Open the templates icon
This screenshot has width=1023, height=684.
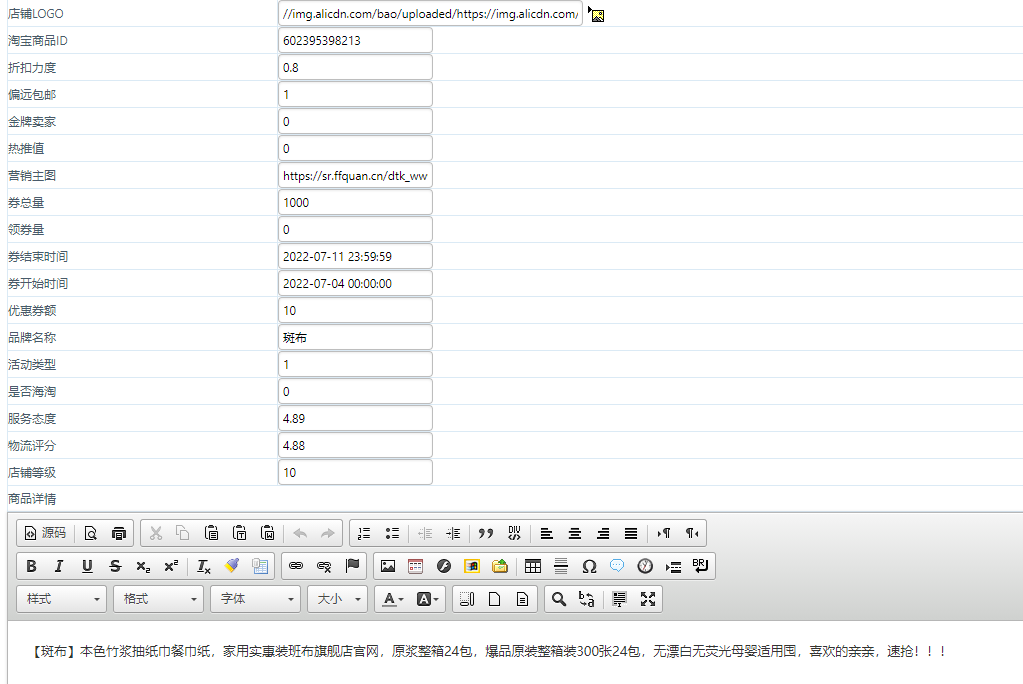523,599
